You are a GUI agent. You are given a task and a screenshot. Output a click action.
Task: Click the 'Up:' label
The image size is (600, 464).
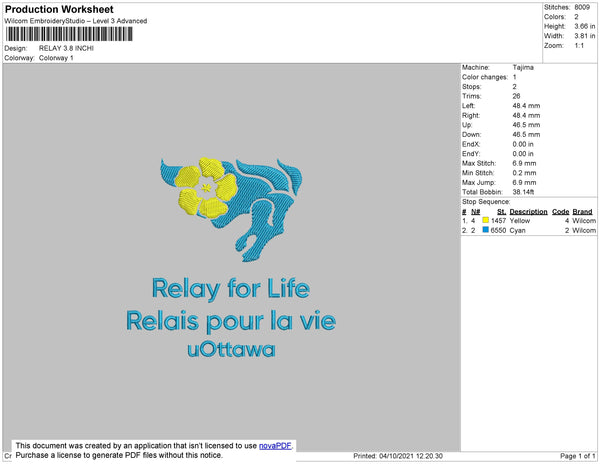(x=467, y=125)
